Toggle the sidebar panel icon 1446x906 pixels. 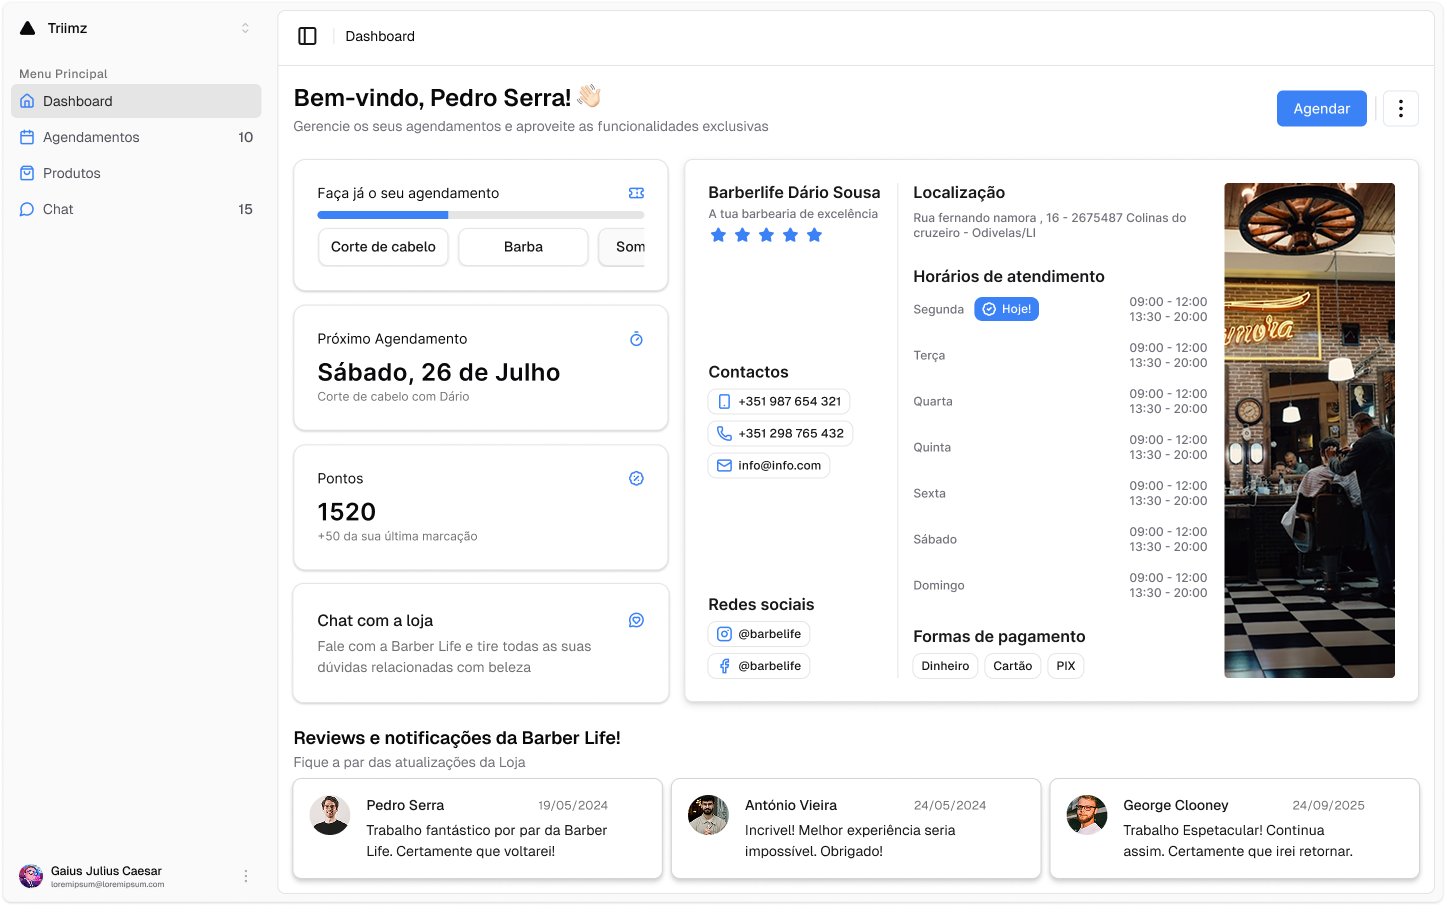(307, 36)
